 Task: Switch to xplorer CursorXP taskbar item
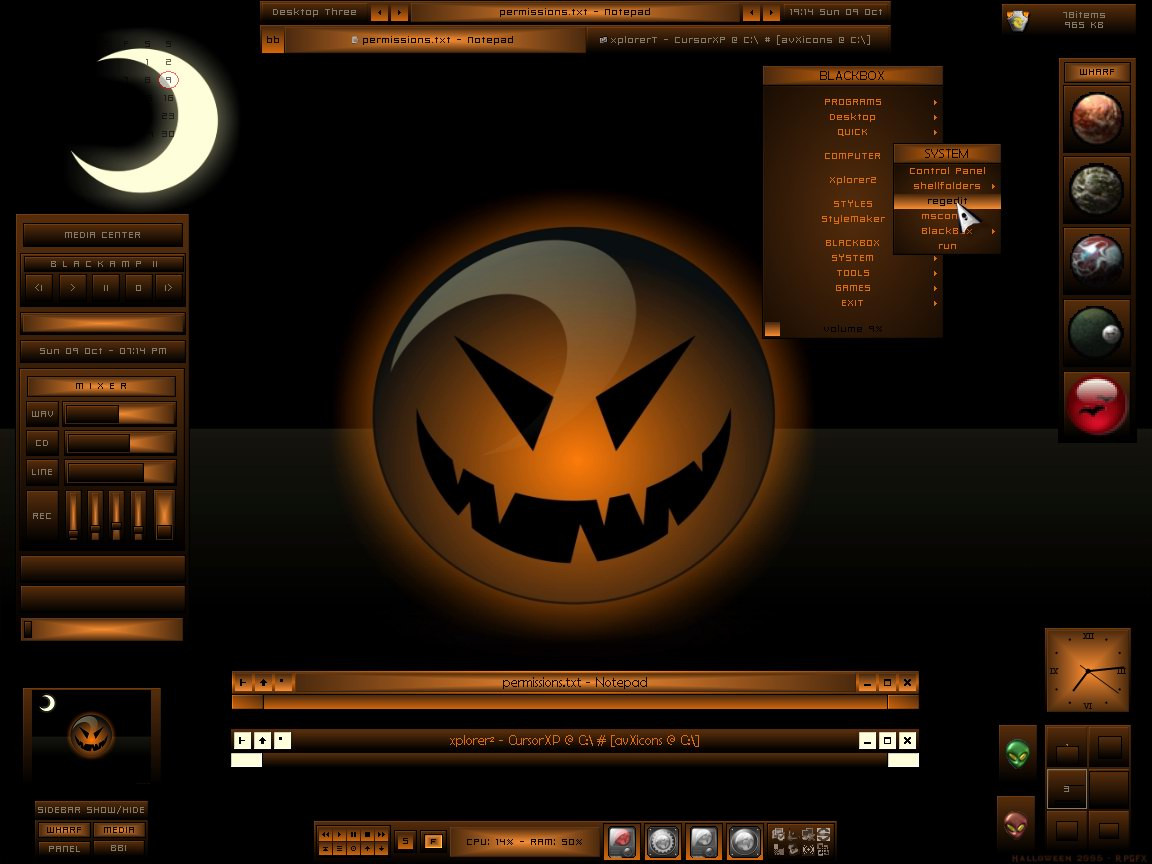(737, 40)
